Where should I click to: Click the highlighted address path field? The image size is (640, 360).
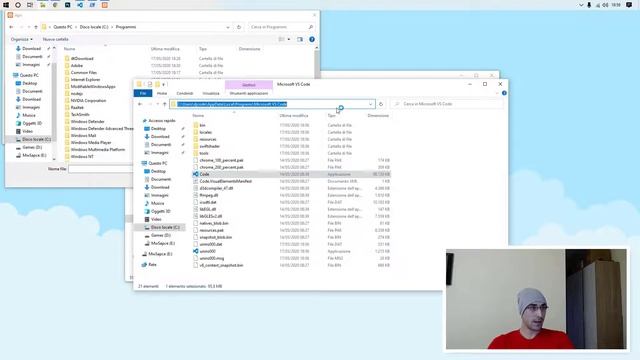(x=272, y=104)
